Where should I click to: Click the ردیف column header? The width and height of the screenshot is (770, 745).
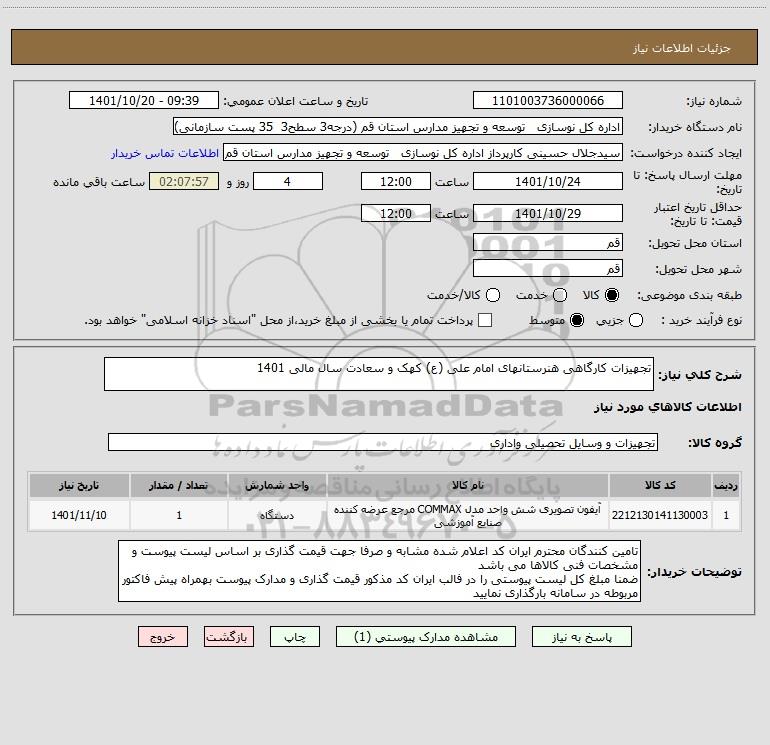click(x=726, y=486)
